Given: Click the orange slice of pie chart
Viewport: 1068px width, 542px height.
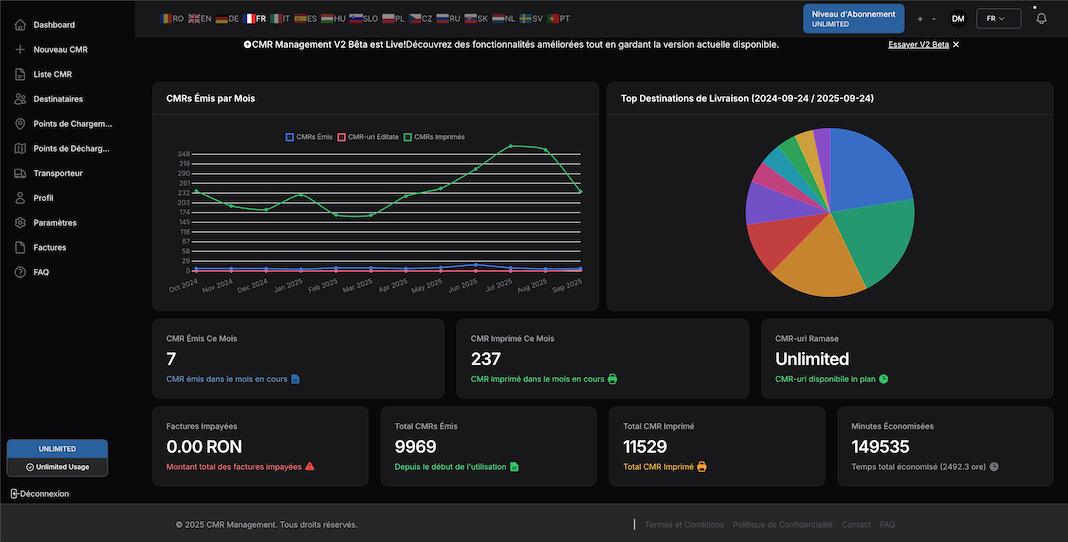Looking at the screenshot, I should click(x=814, y=265).
